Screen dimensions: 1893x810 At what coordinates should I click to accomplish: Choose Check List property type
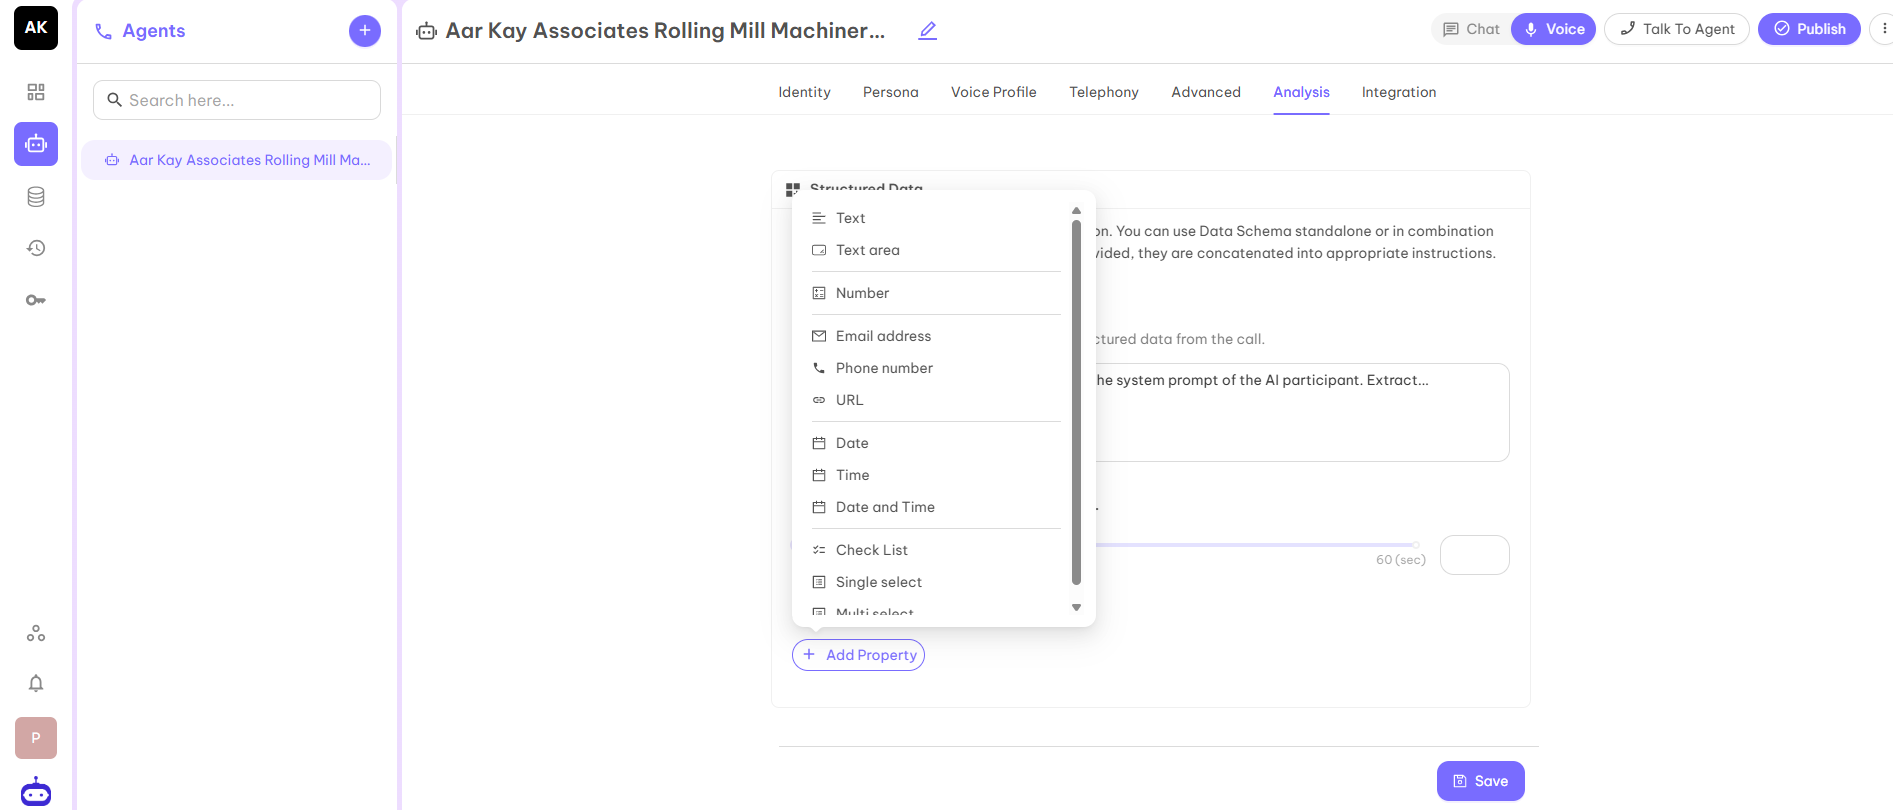(x=872, y=550)
